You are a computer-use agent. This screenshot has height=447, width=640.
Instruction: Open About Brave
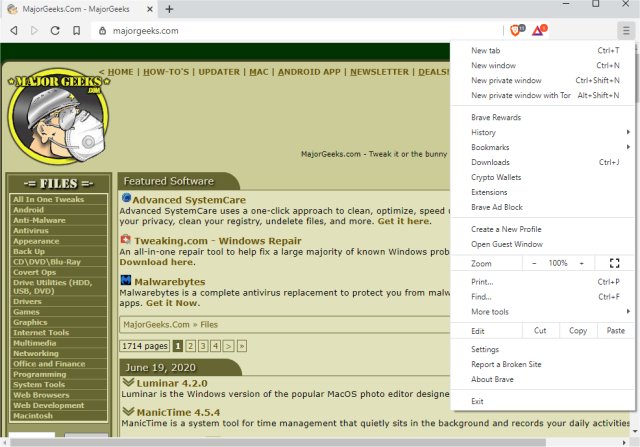tap(543, 379)
